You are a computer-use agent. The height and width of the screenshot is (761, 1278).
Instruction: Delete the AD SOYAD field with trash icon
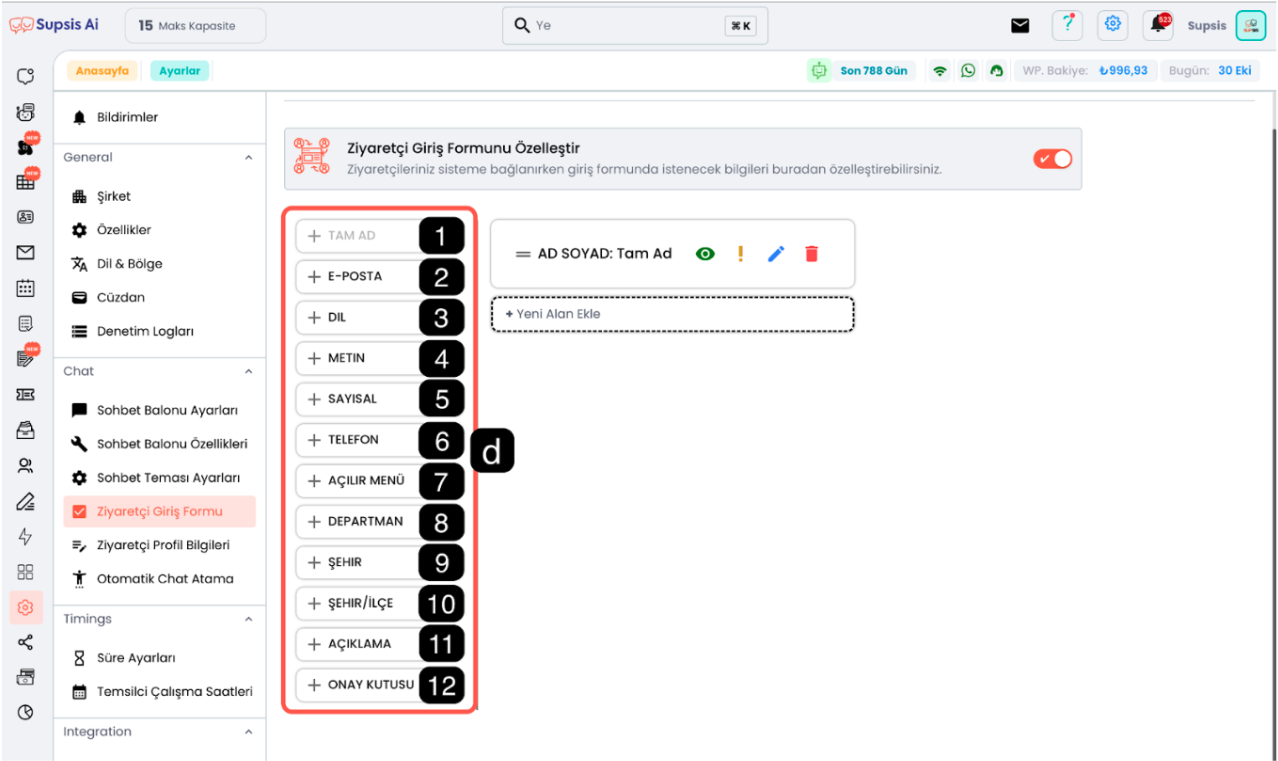(x=811, y=254)
